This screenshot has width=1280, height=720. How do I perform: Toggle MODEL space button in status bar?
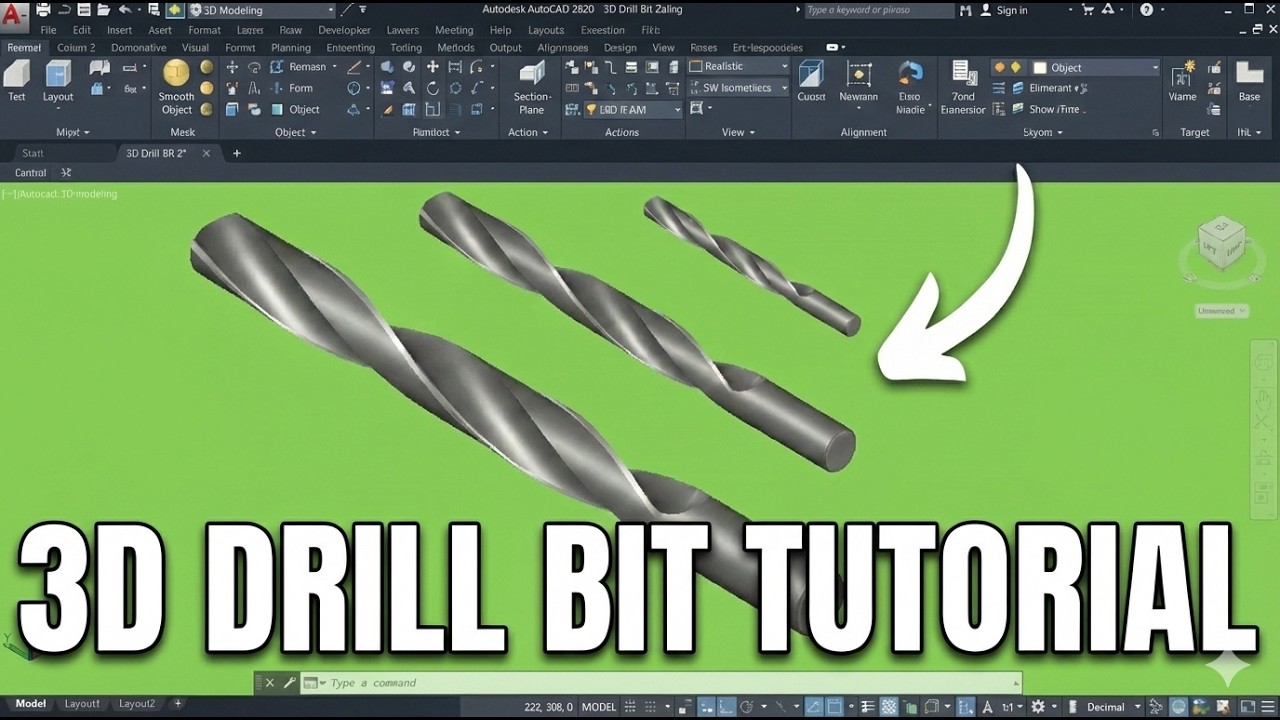599,707
